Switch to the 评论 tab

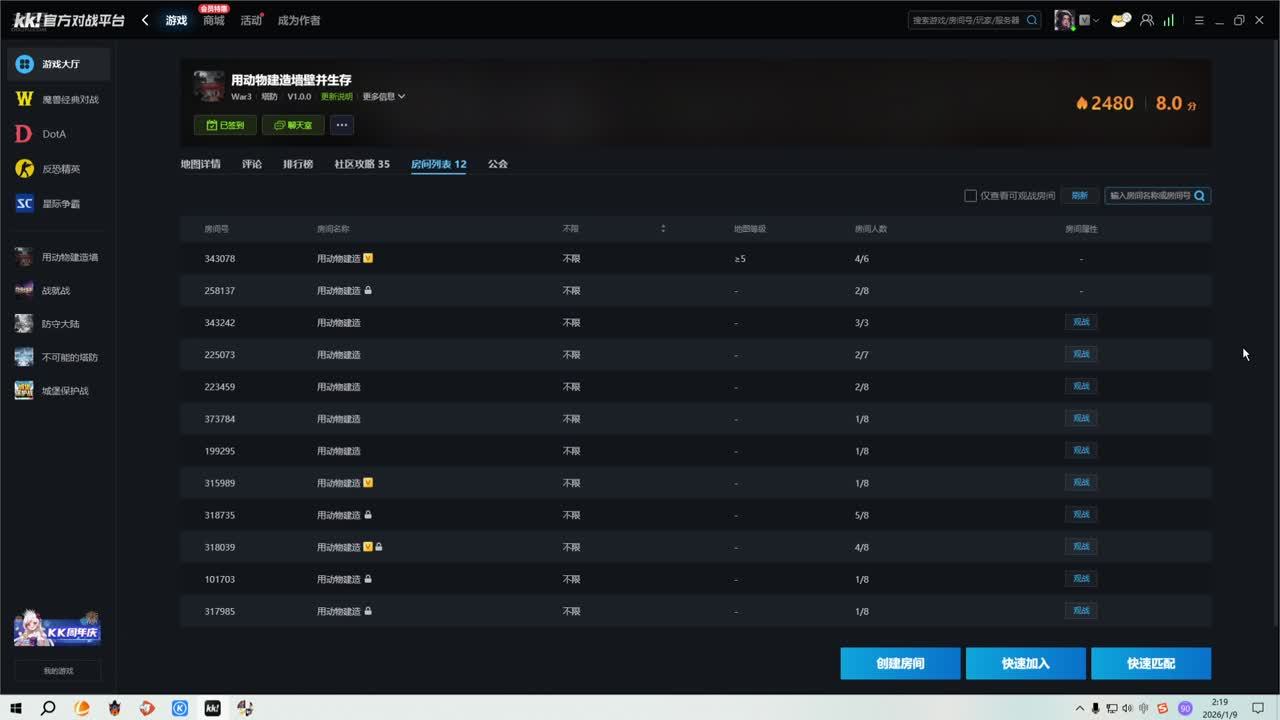coord(252,164)
